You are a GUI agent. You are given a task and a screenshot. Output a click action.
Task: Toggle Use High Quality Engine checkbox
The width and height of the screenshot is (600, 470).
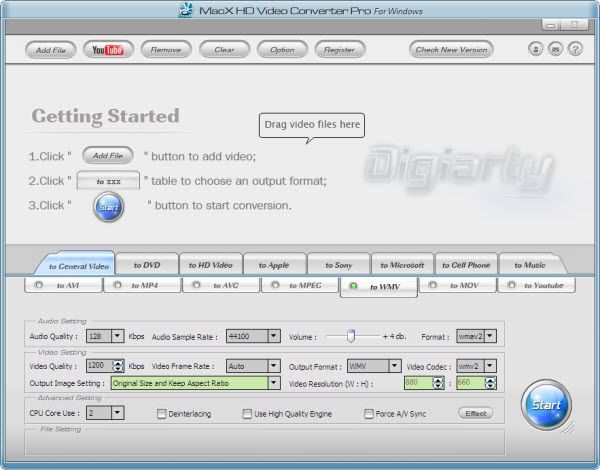click(248, 413)
